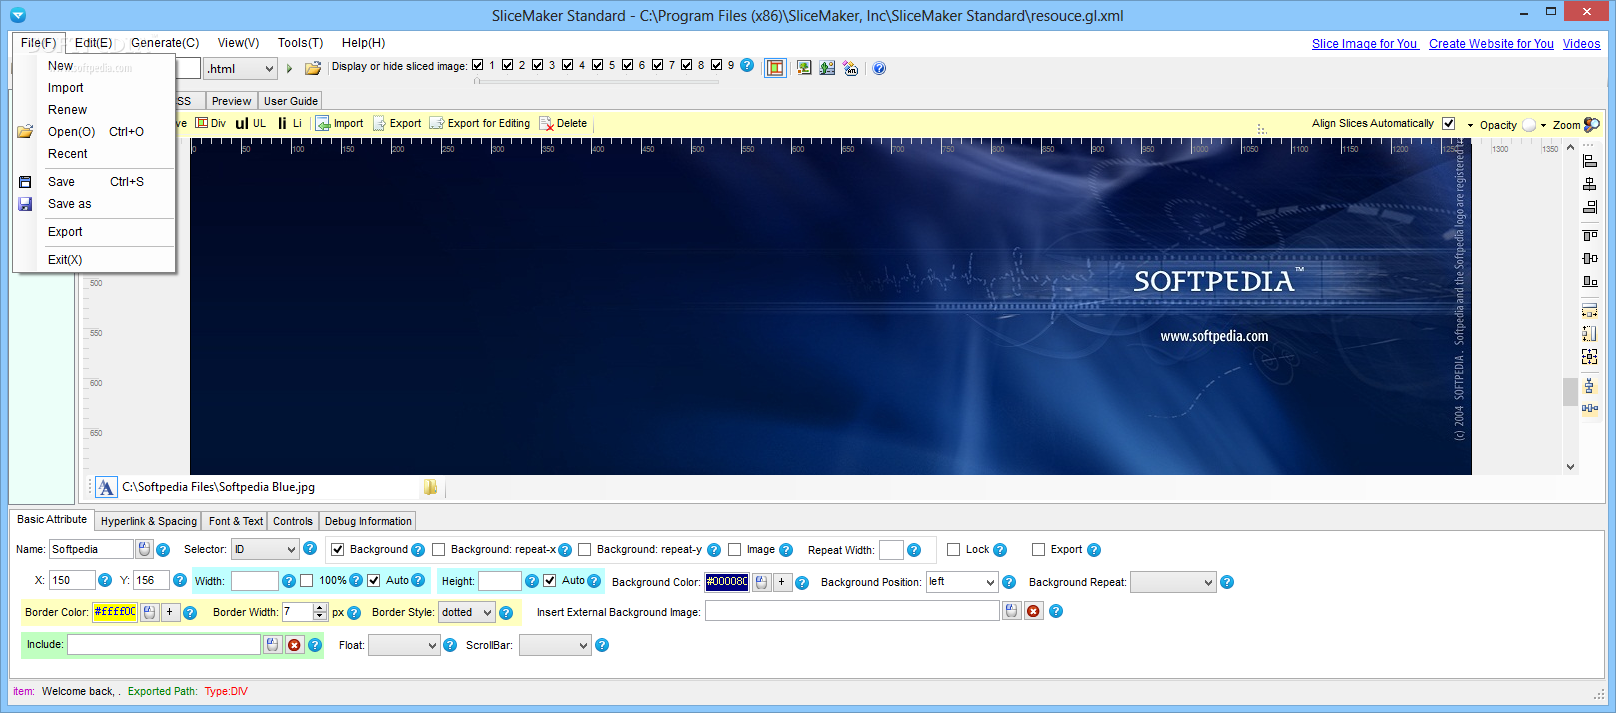Uncheck sliced image checkbox 5
Viewport: 1616px width, 713px height.
(598, 65)
